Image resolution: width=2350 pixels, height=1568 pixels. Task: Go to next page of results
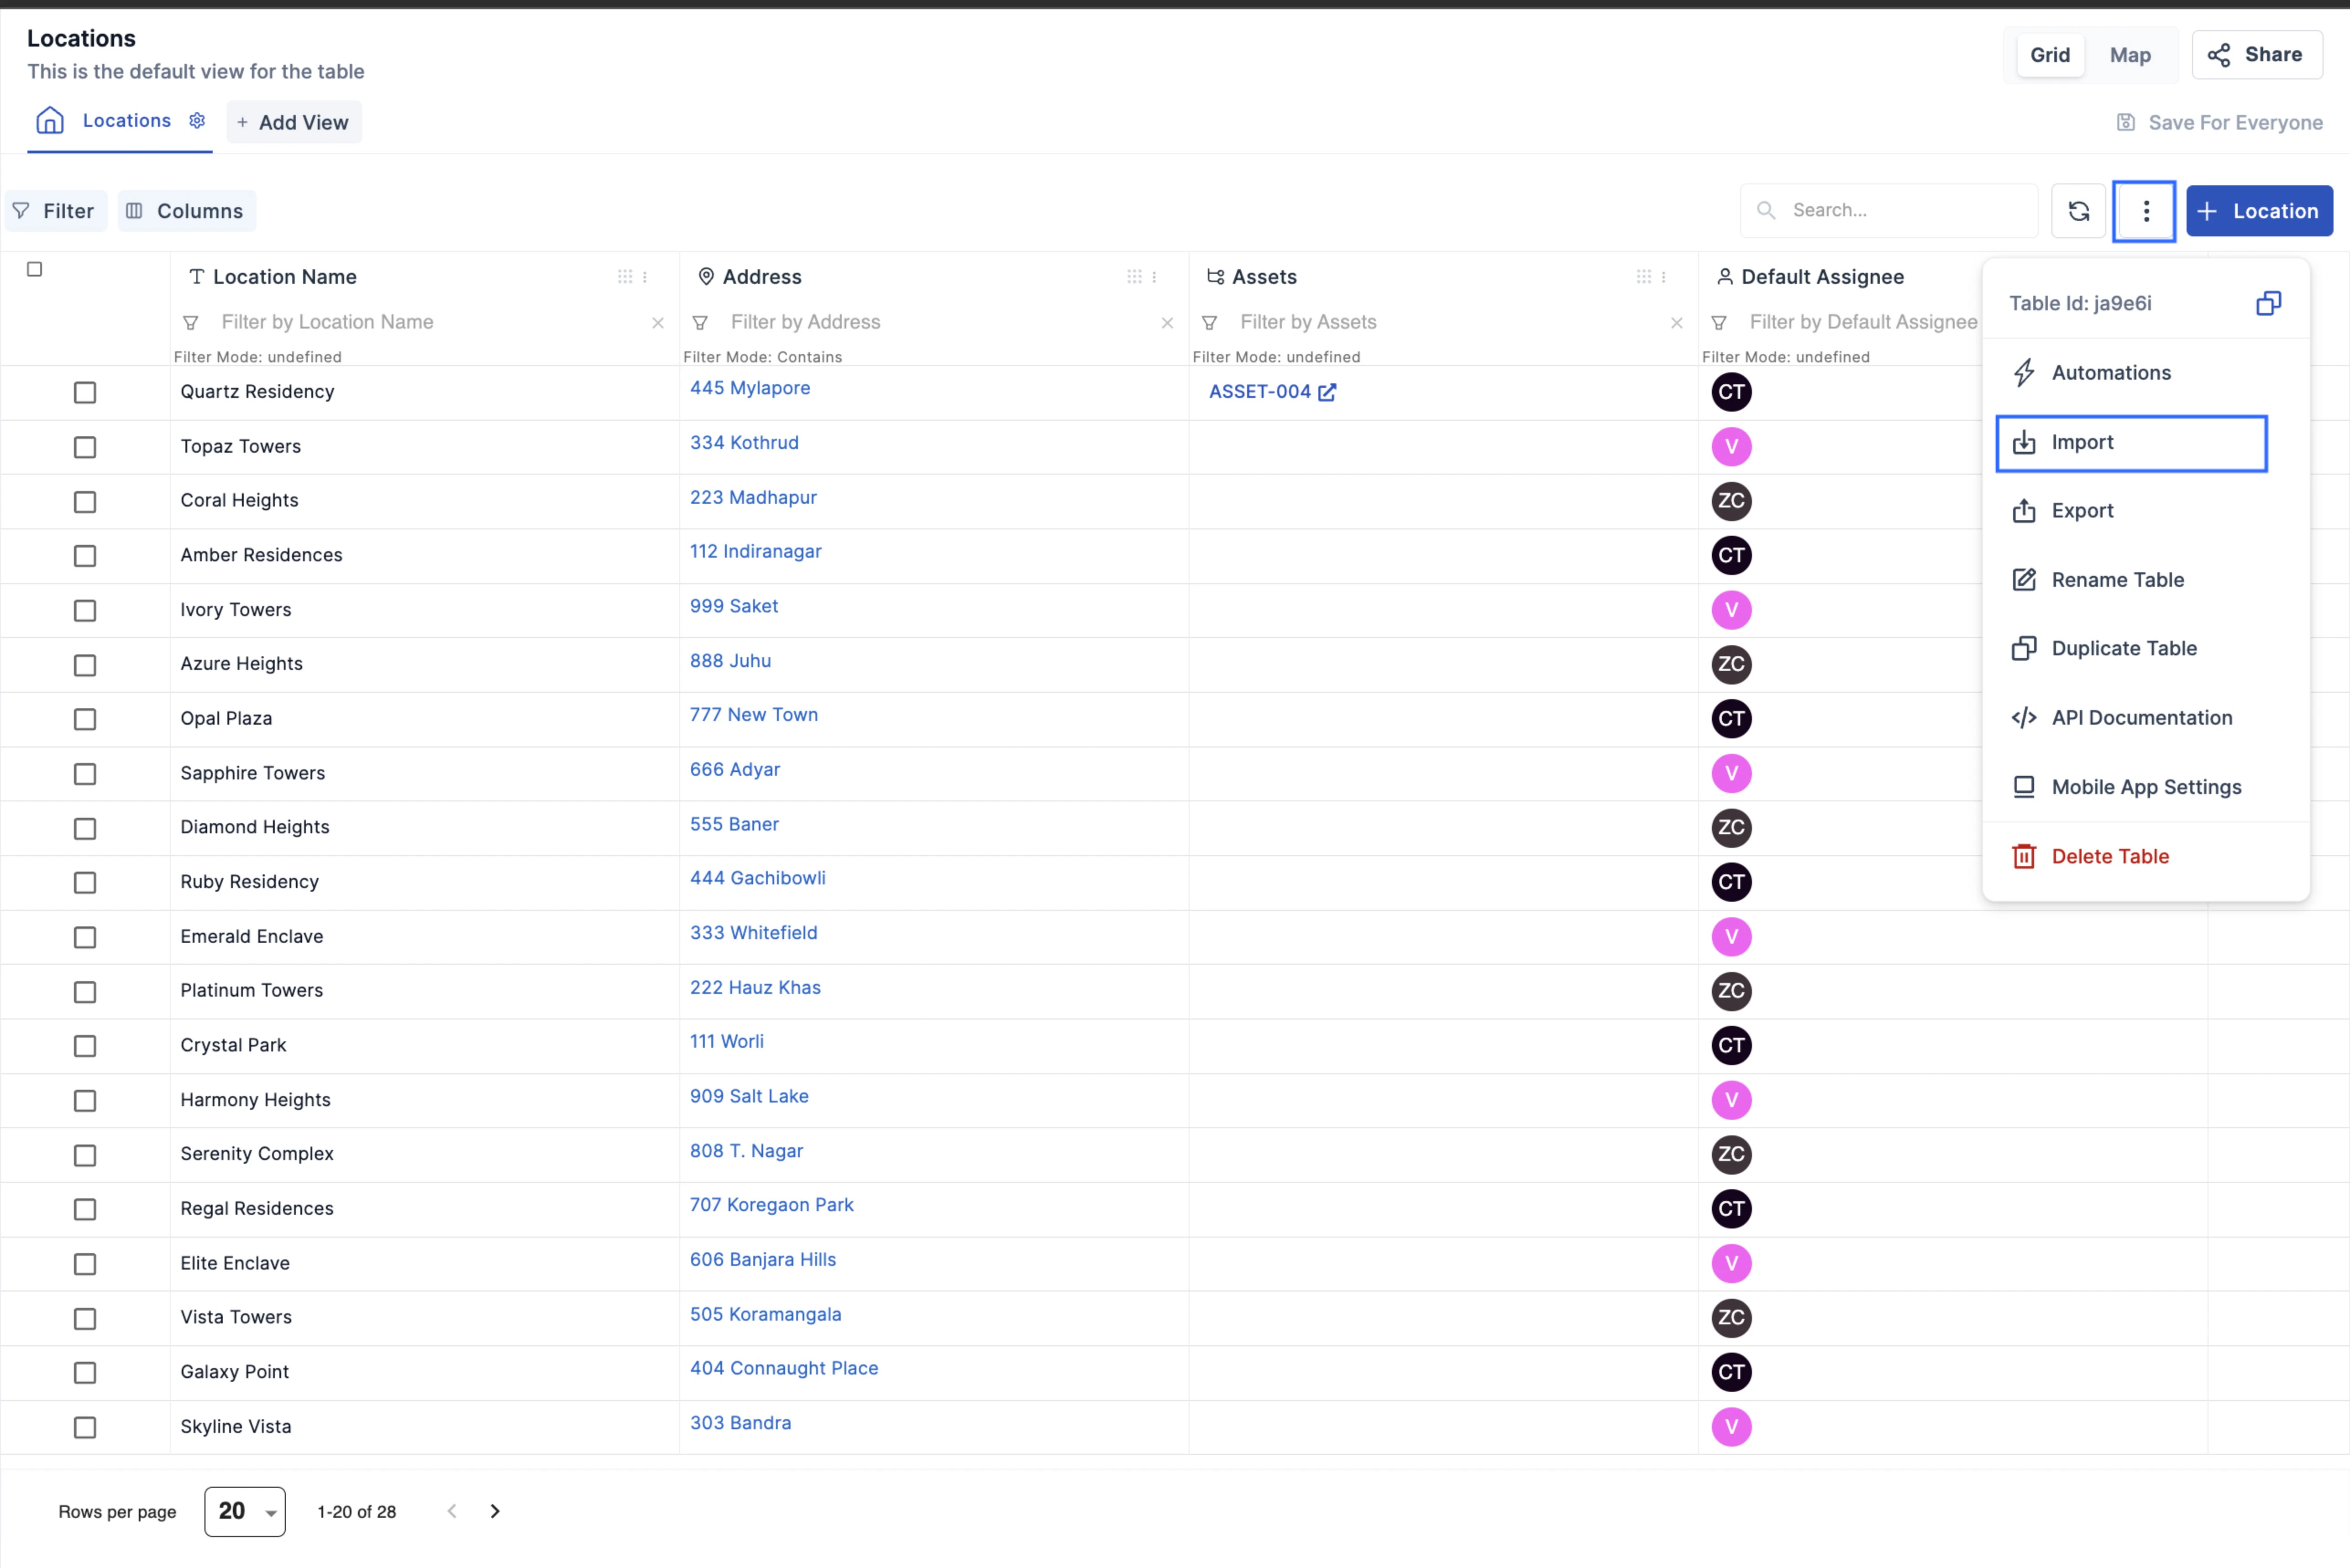(x=494, y=1511)
